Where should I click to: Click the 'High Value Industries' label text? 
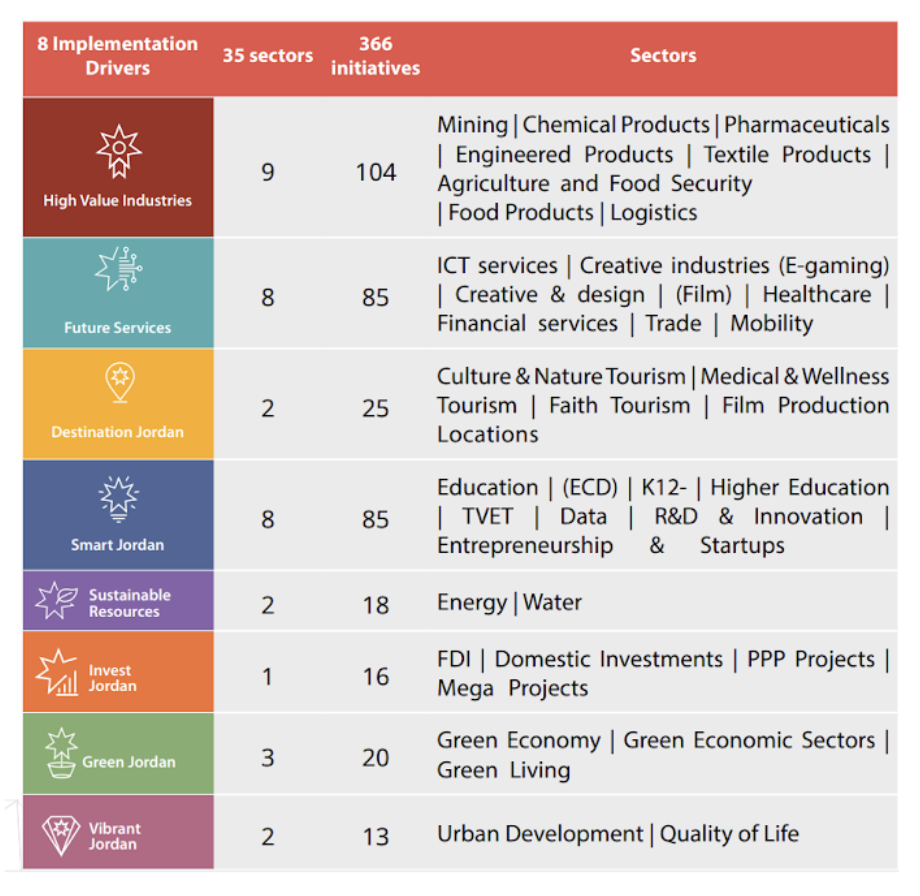point(118,201)
